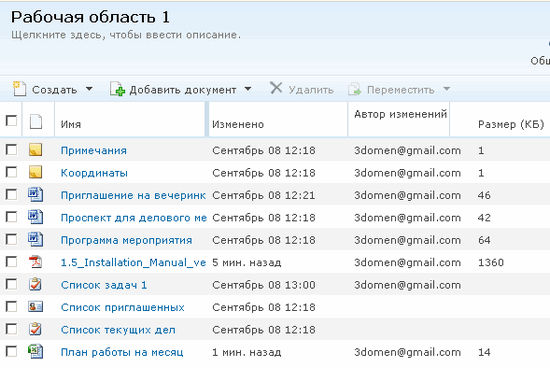The height and width of the screenshot is (368, 550).
Task: Click author email in Список задач 1 row
Action: 408,285
